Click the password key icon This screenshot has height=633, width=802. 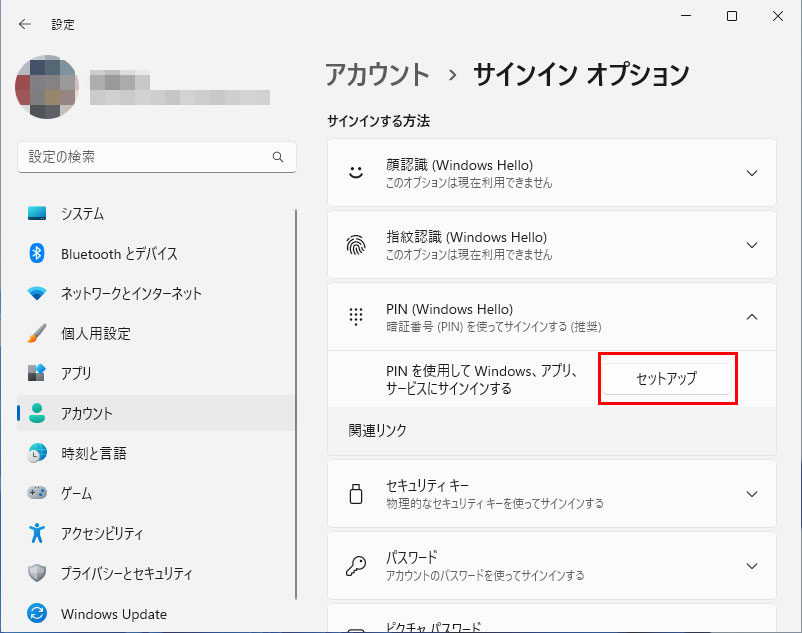point(356,566)
